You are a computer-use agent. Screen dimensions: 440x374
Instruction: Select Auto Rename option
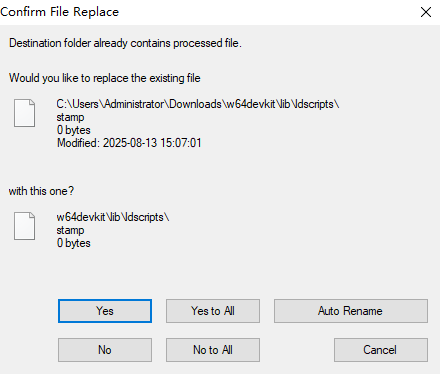pos(351,311)
